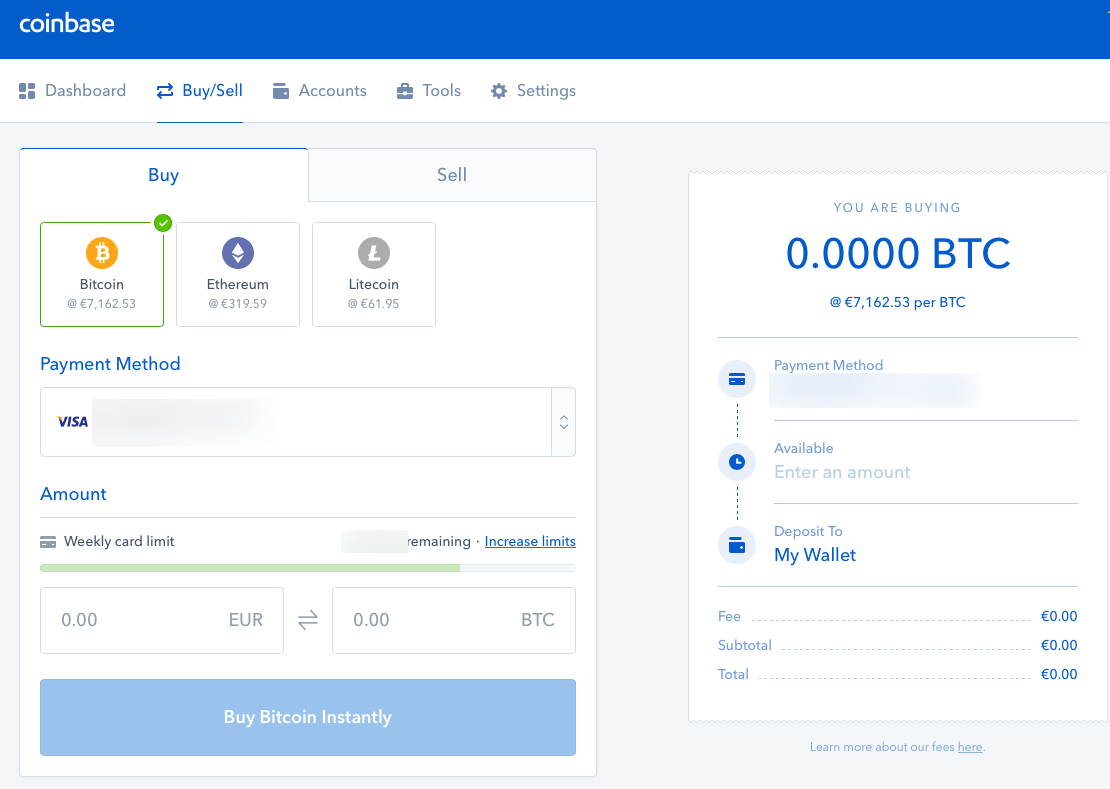Click the 'Amount' section heading
1110x789 pixels.
[x=74, y=494]
